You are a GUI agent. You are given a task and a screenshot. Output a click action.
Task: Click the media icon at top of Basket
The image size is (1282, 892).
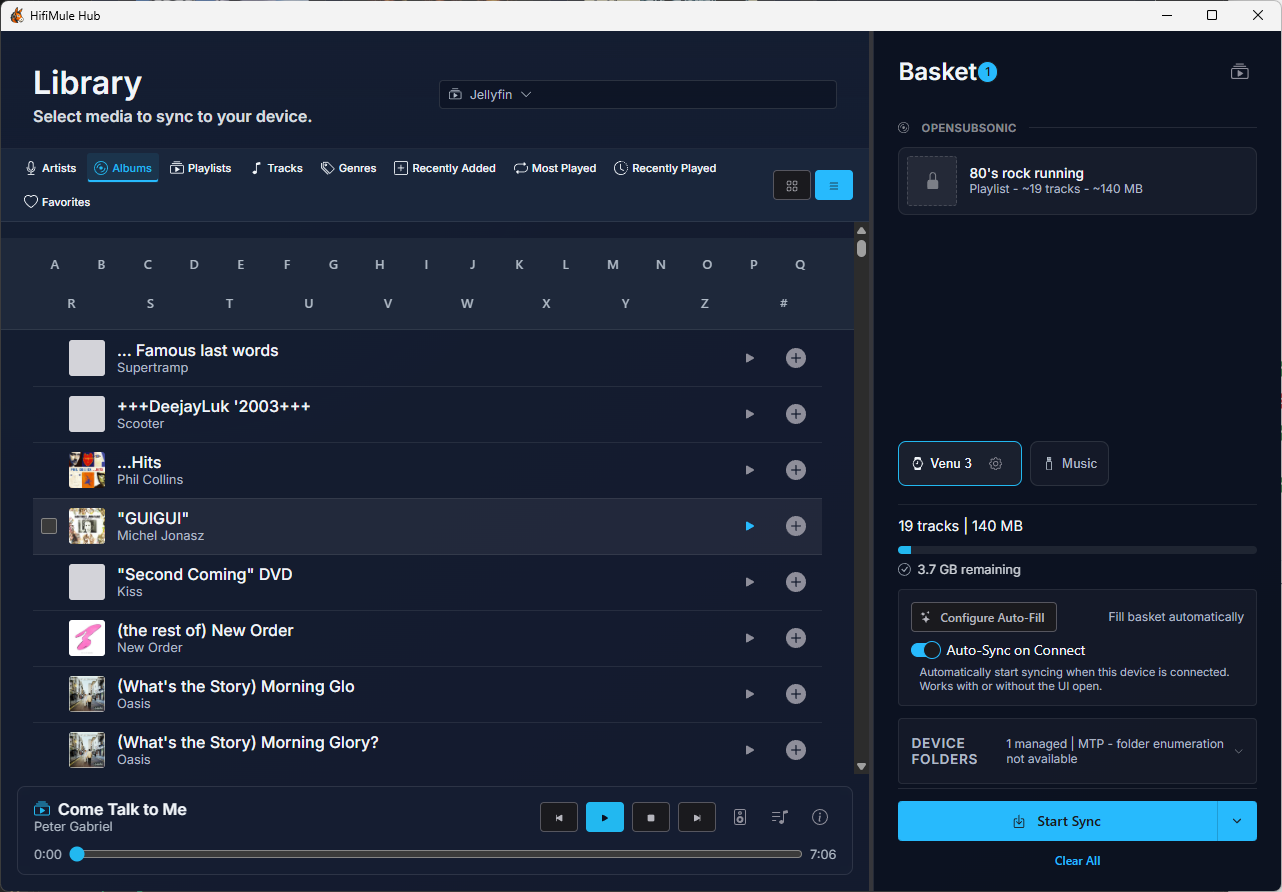(1240, 72)
